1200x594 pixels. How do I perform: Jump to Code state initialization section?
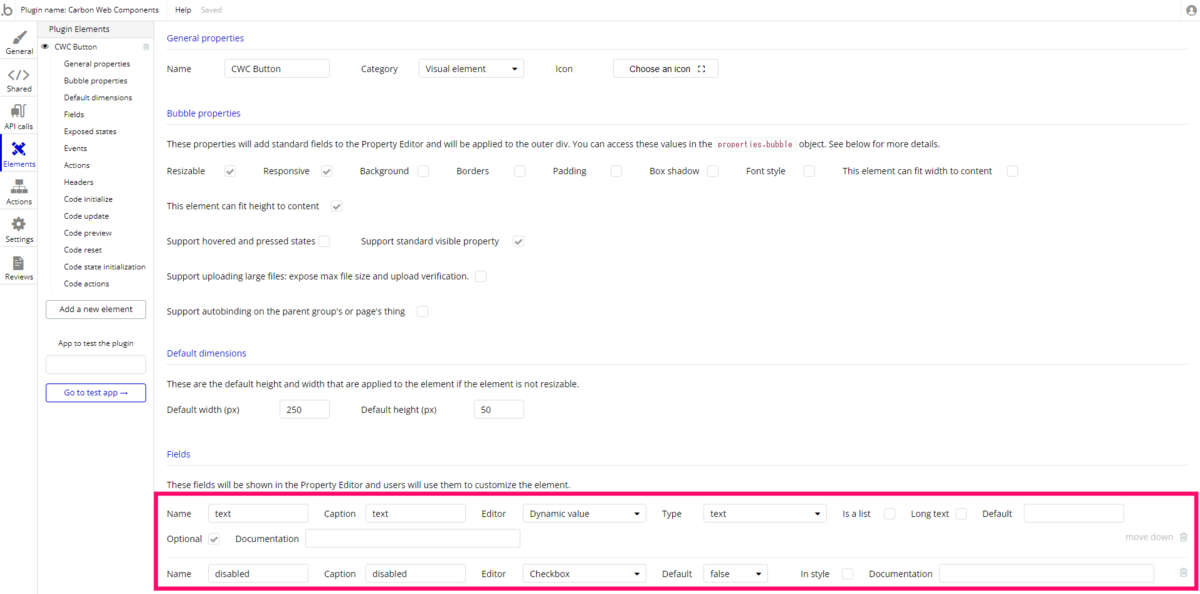pyautogui.click(x=105, y=267)
